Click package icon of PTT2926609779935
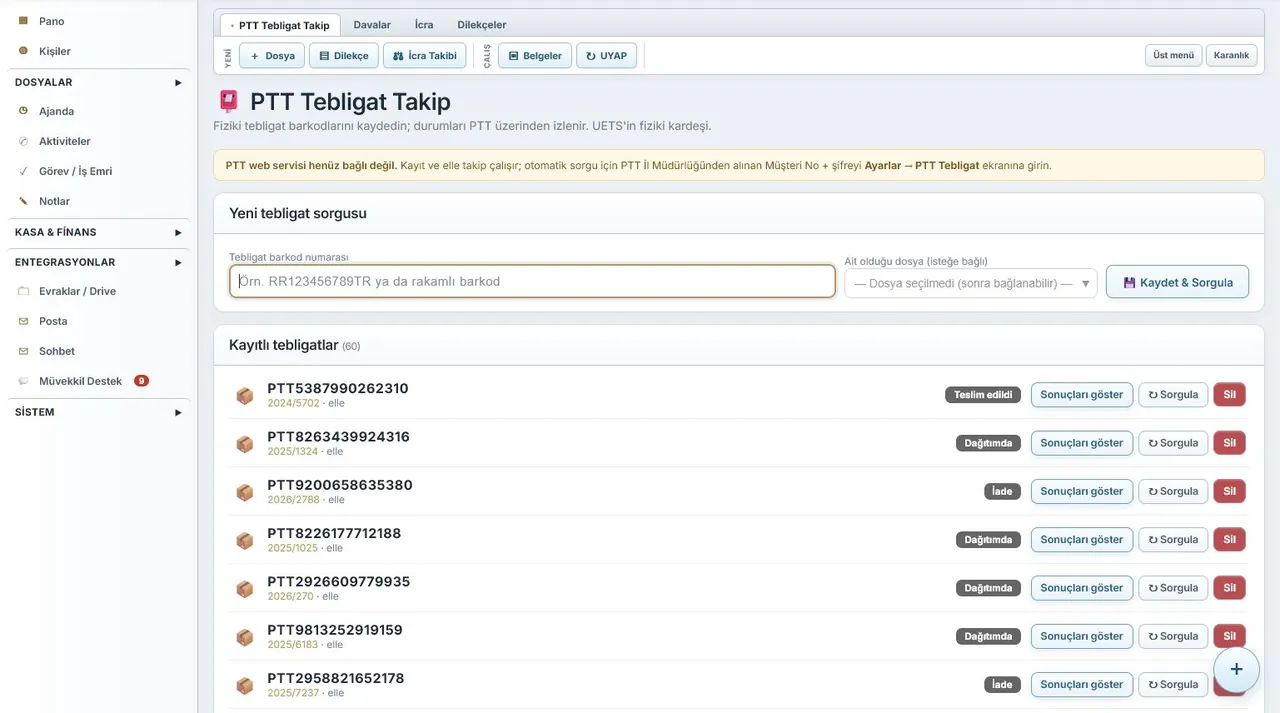The image size is (1280, 713). pyautogui.click(x=245, y=588)
